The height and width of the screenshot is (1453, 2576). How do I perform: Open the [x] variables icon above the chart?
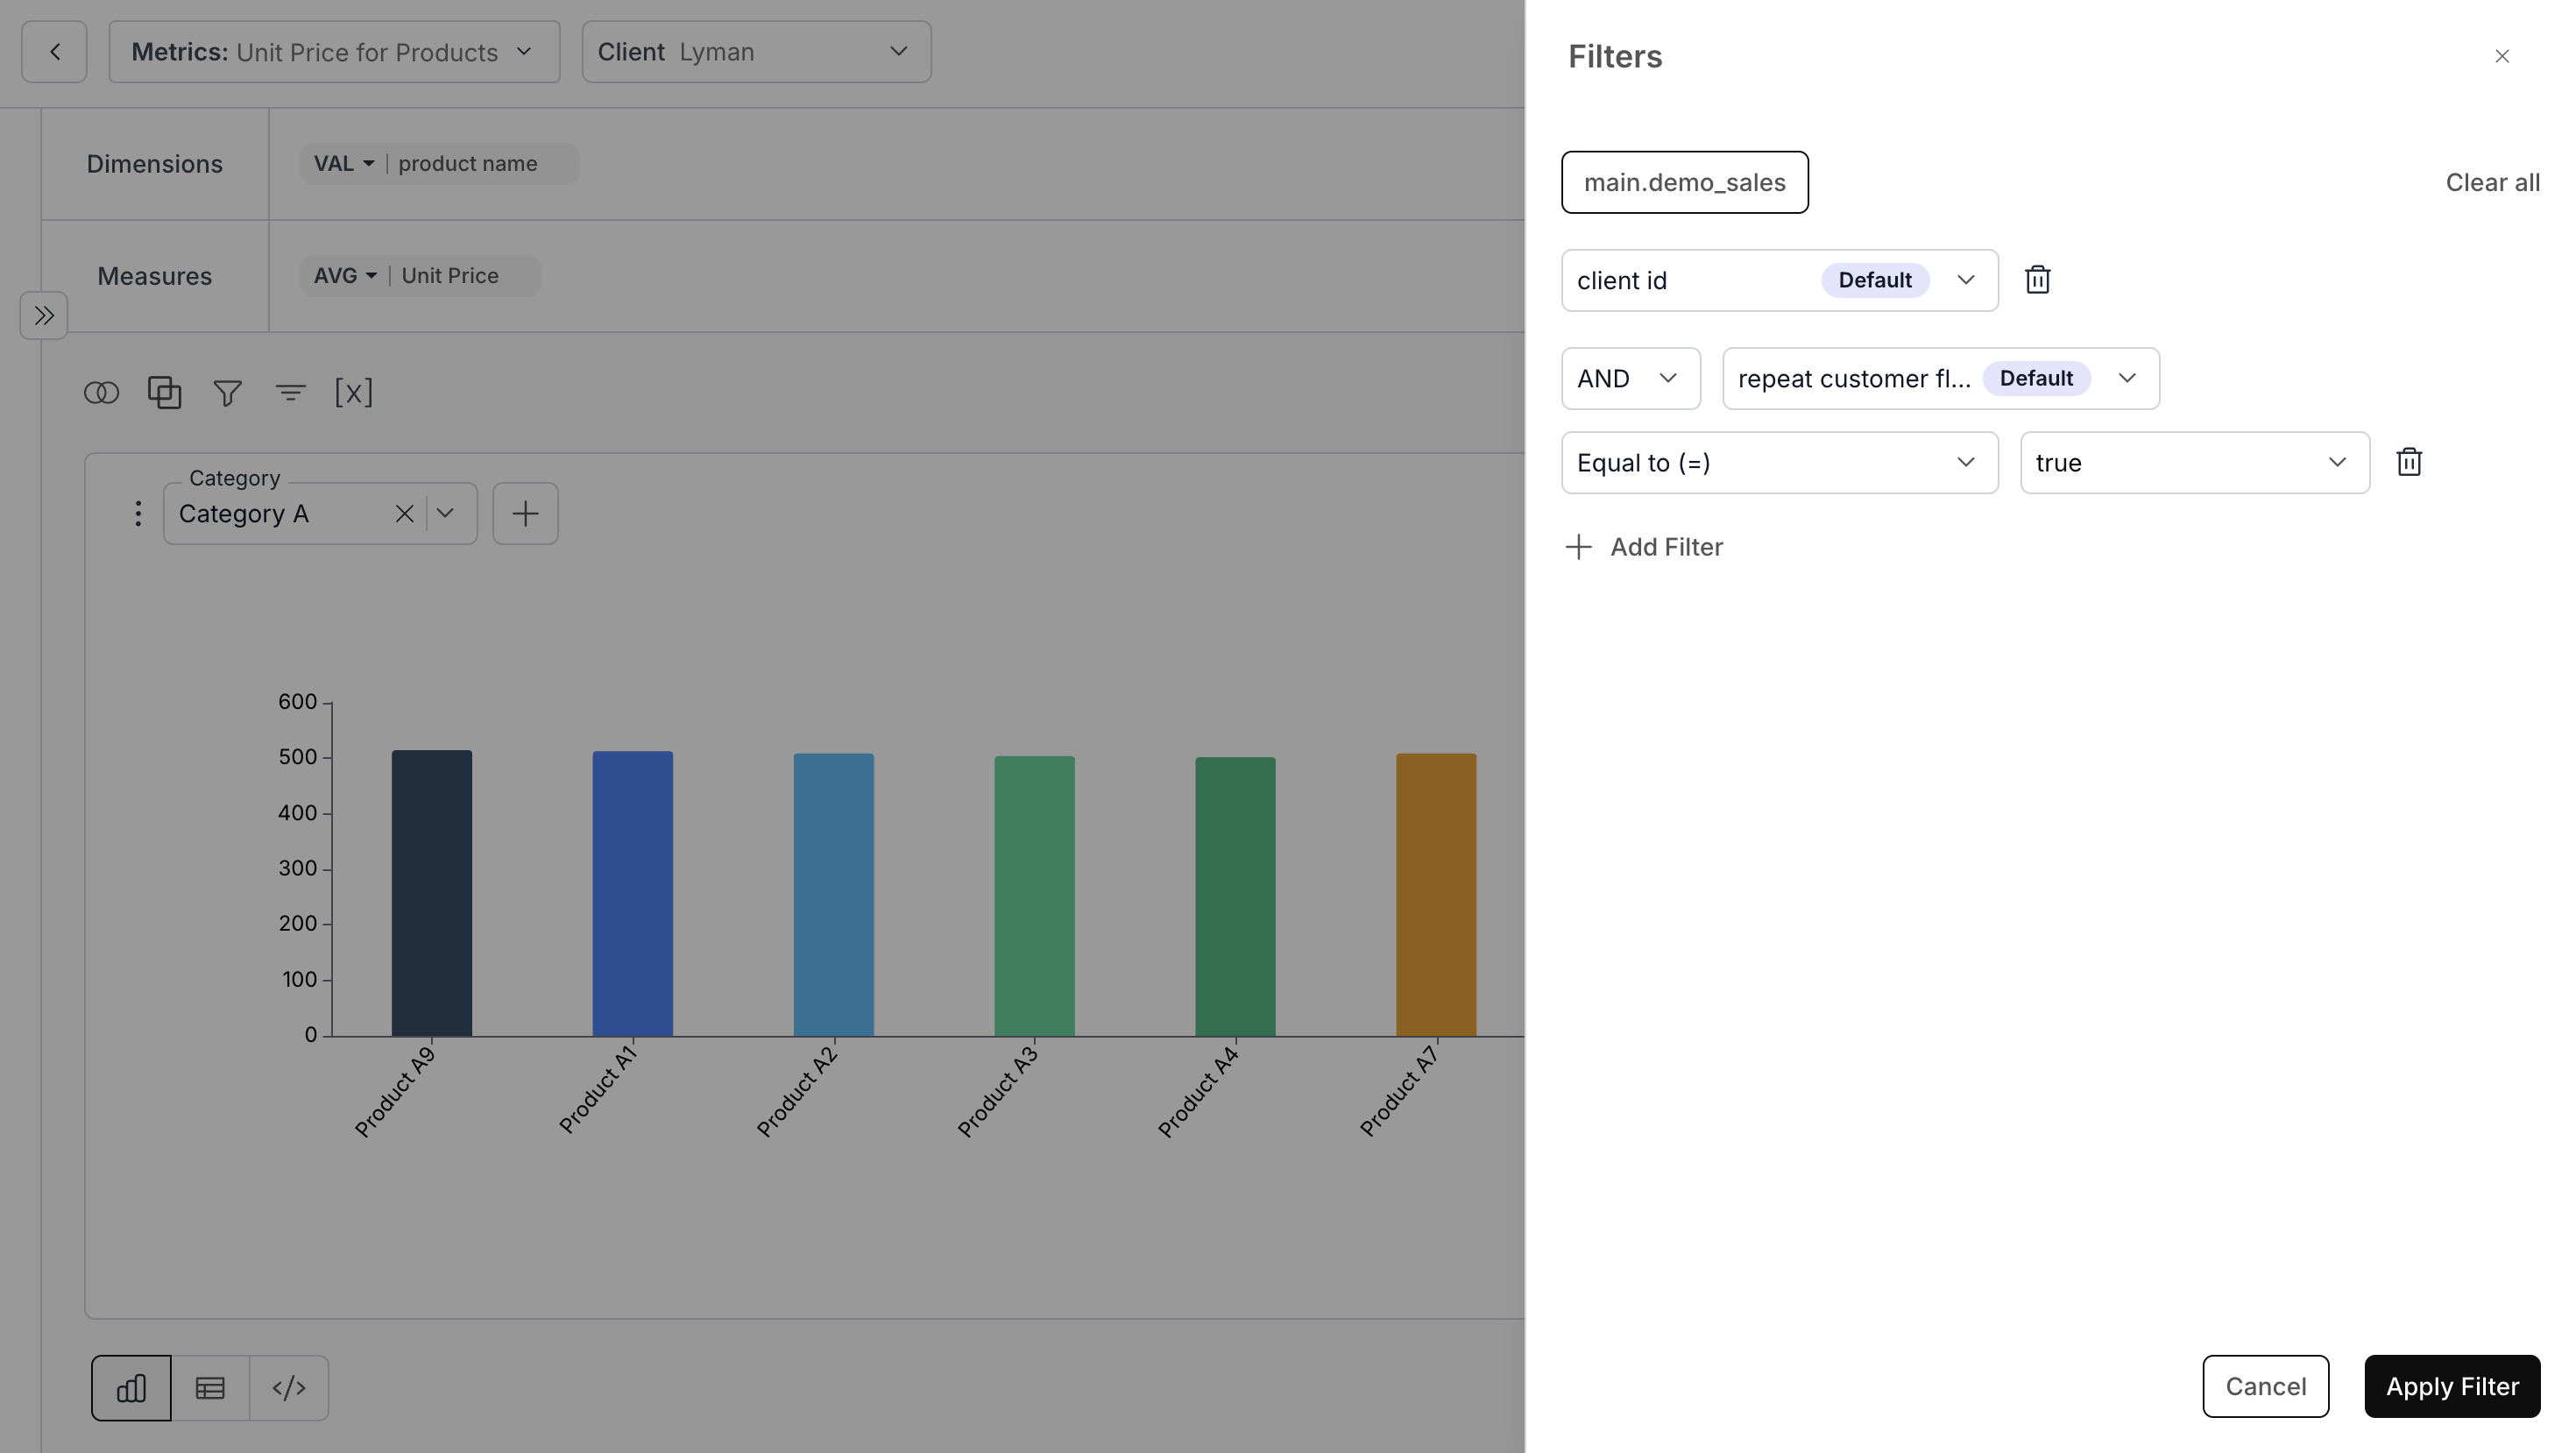pos(354,392)
